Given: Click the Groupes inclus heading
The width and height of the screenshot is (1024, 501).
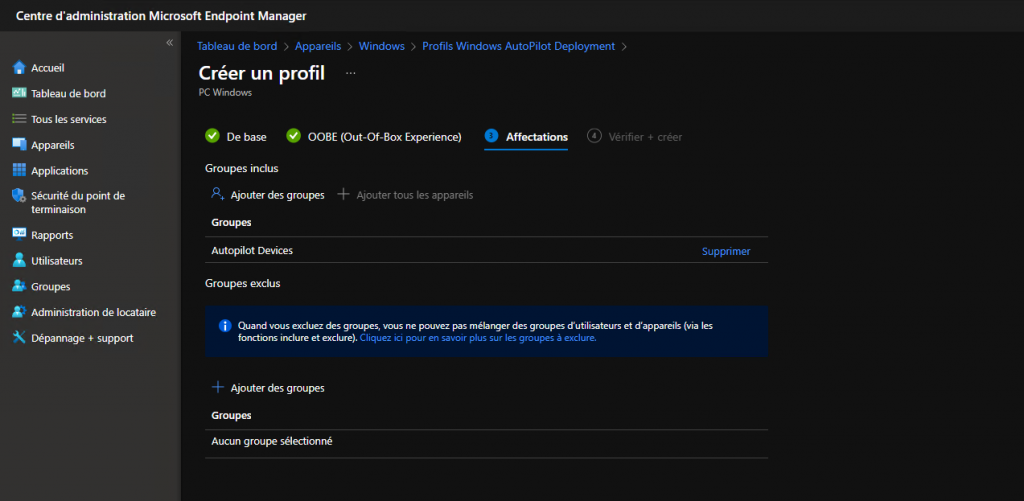Looking at the screenshot, I should coord(242,169).
